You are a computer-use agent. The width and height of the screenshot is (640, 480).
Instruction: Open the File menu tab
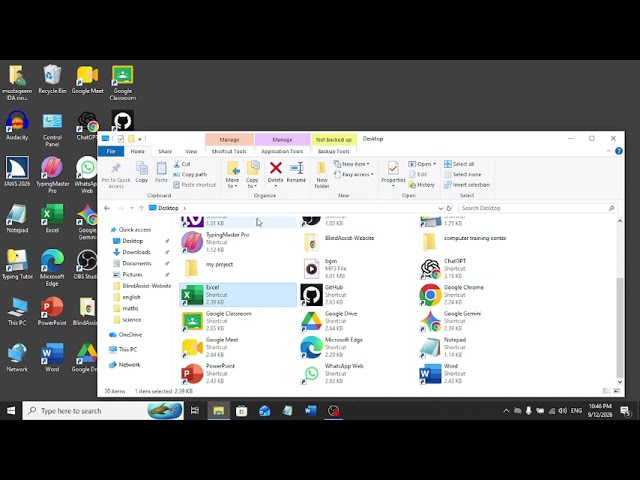(111, 151)
